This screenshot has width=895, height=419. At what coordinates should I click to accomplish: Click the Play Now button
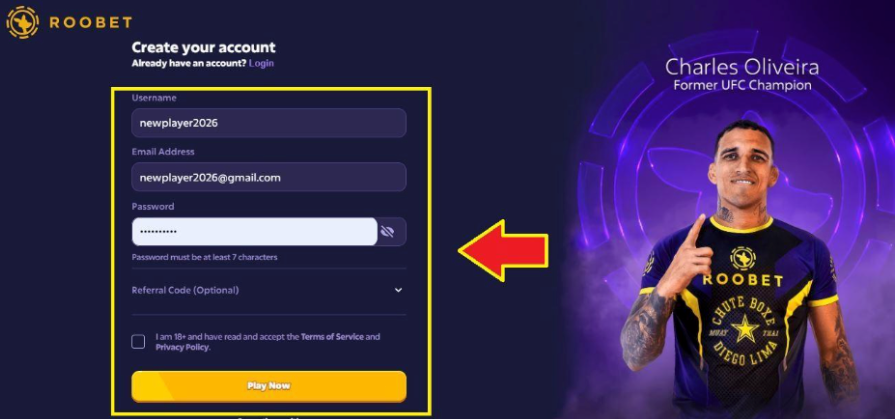(269, 386)
